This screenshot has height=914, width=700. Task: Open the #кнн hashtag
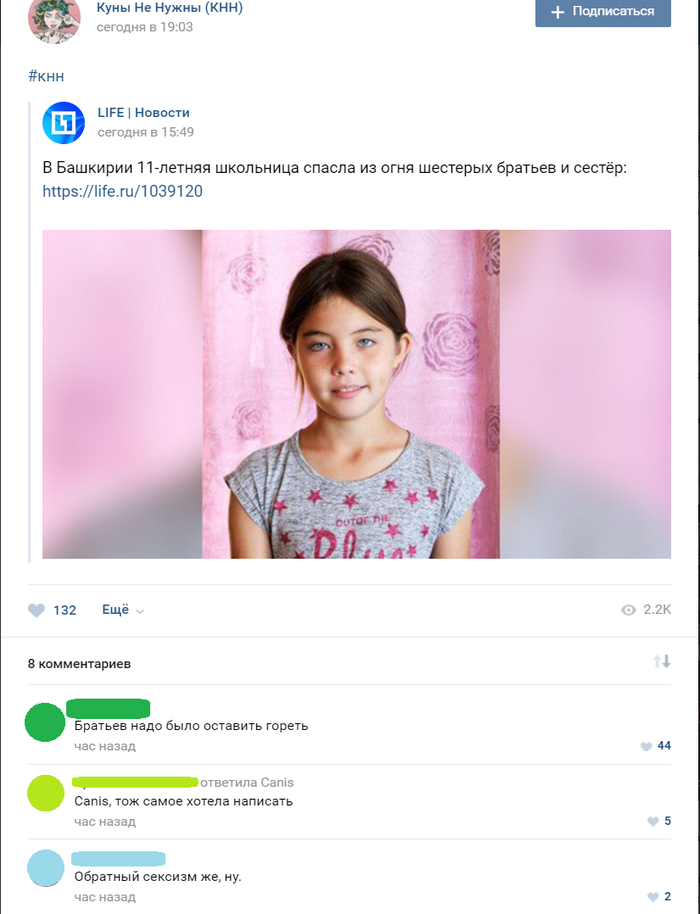coord(46,76)
